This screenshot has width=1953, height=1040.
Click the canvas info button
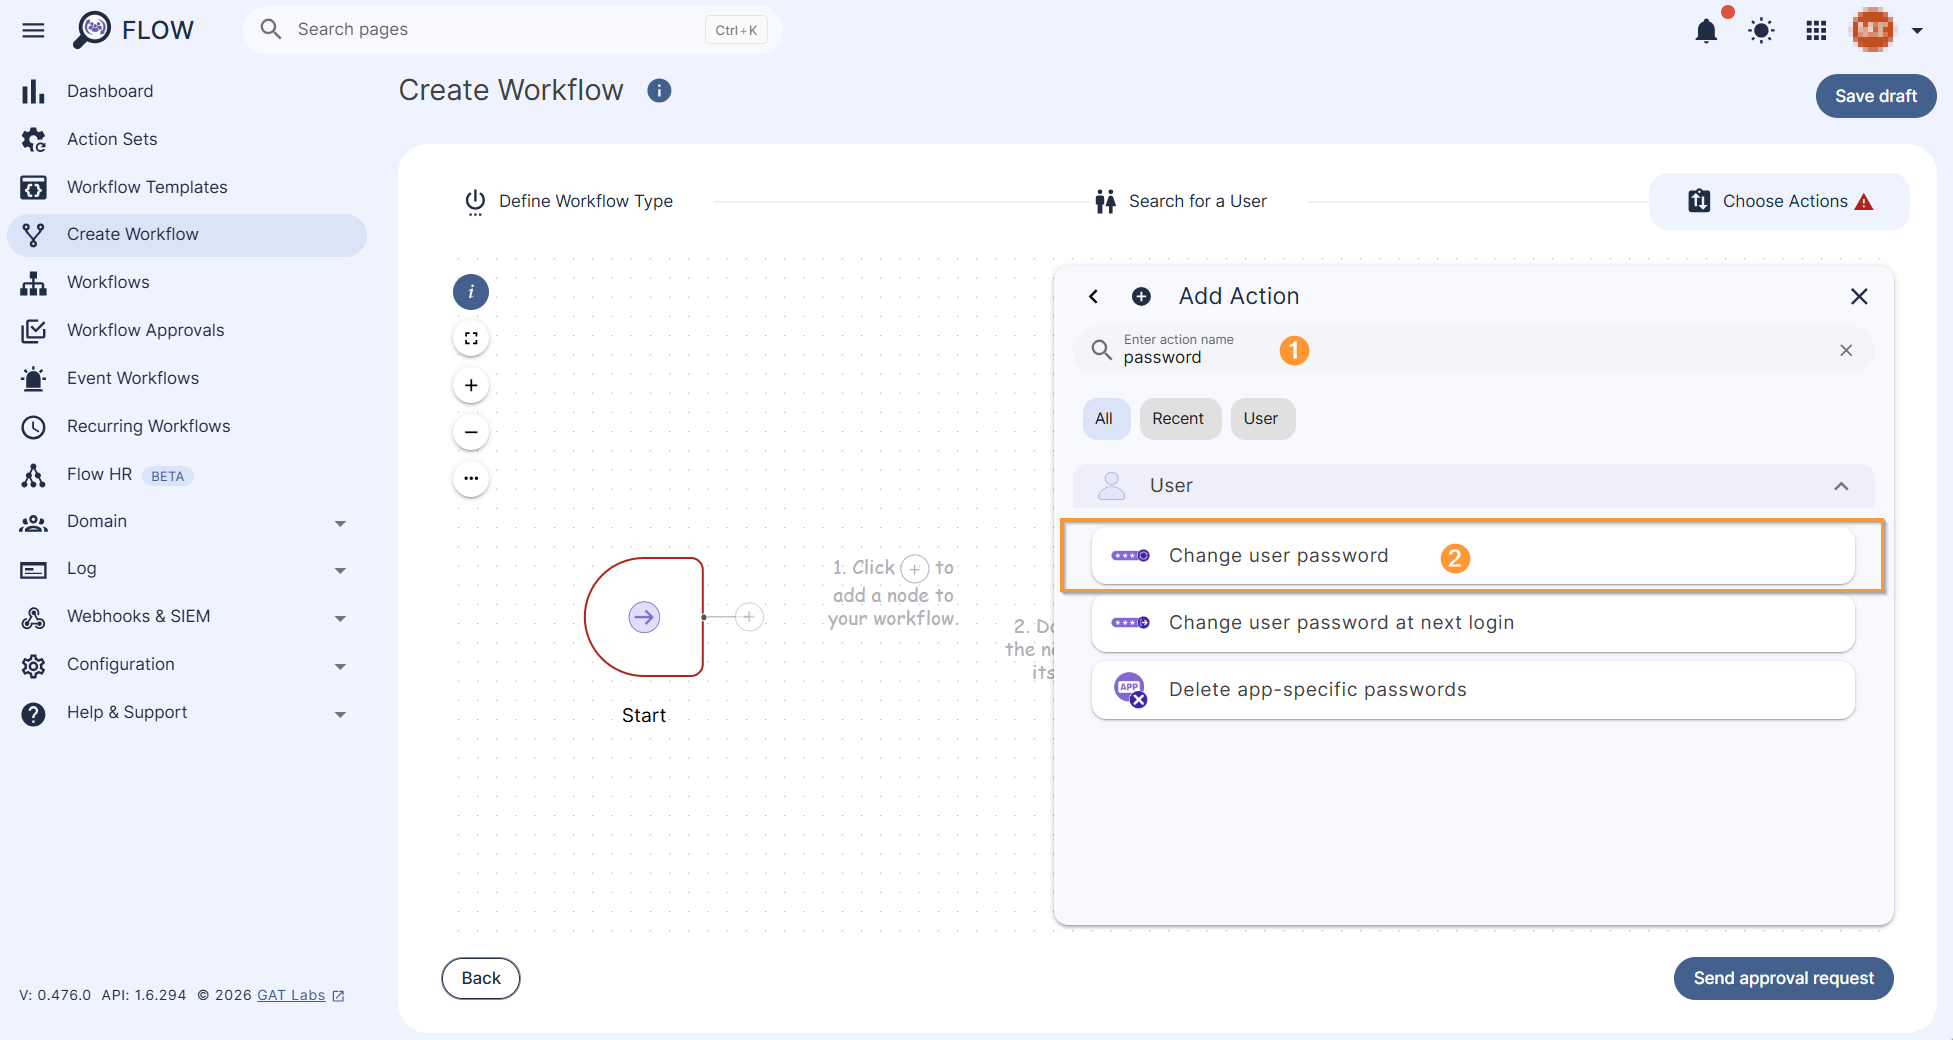tap(471, 292)
